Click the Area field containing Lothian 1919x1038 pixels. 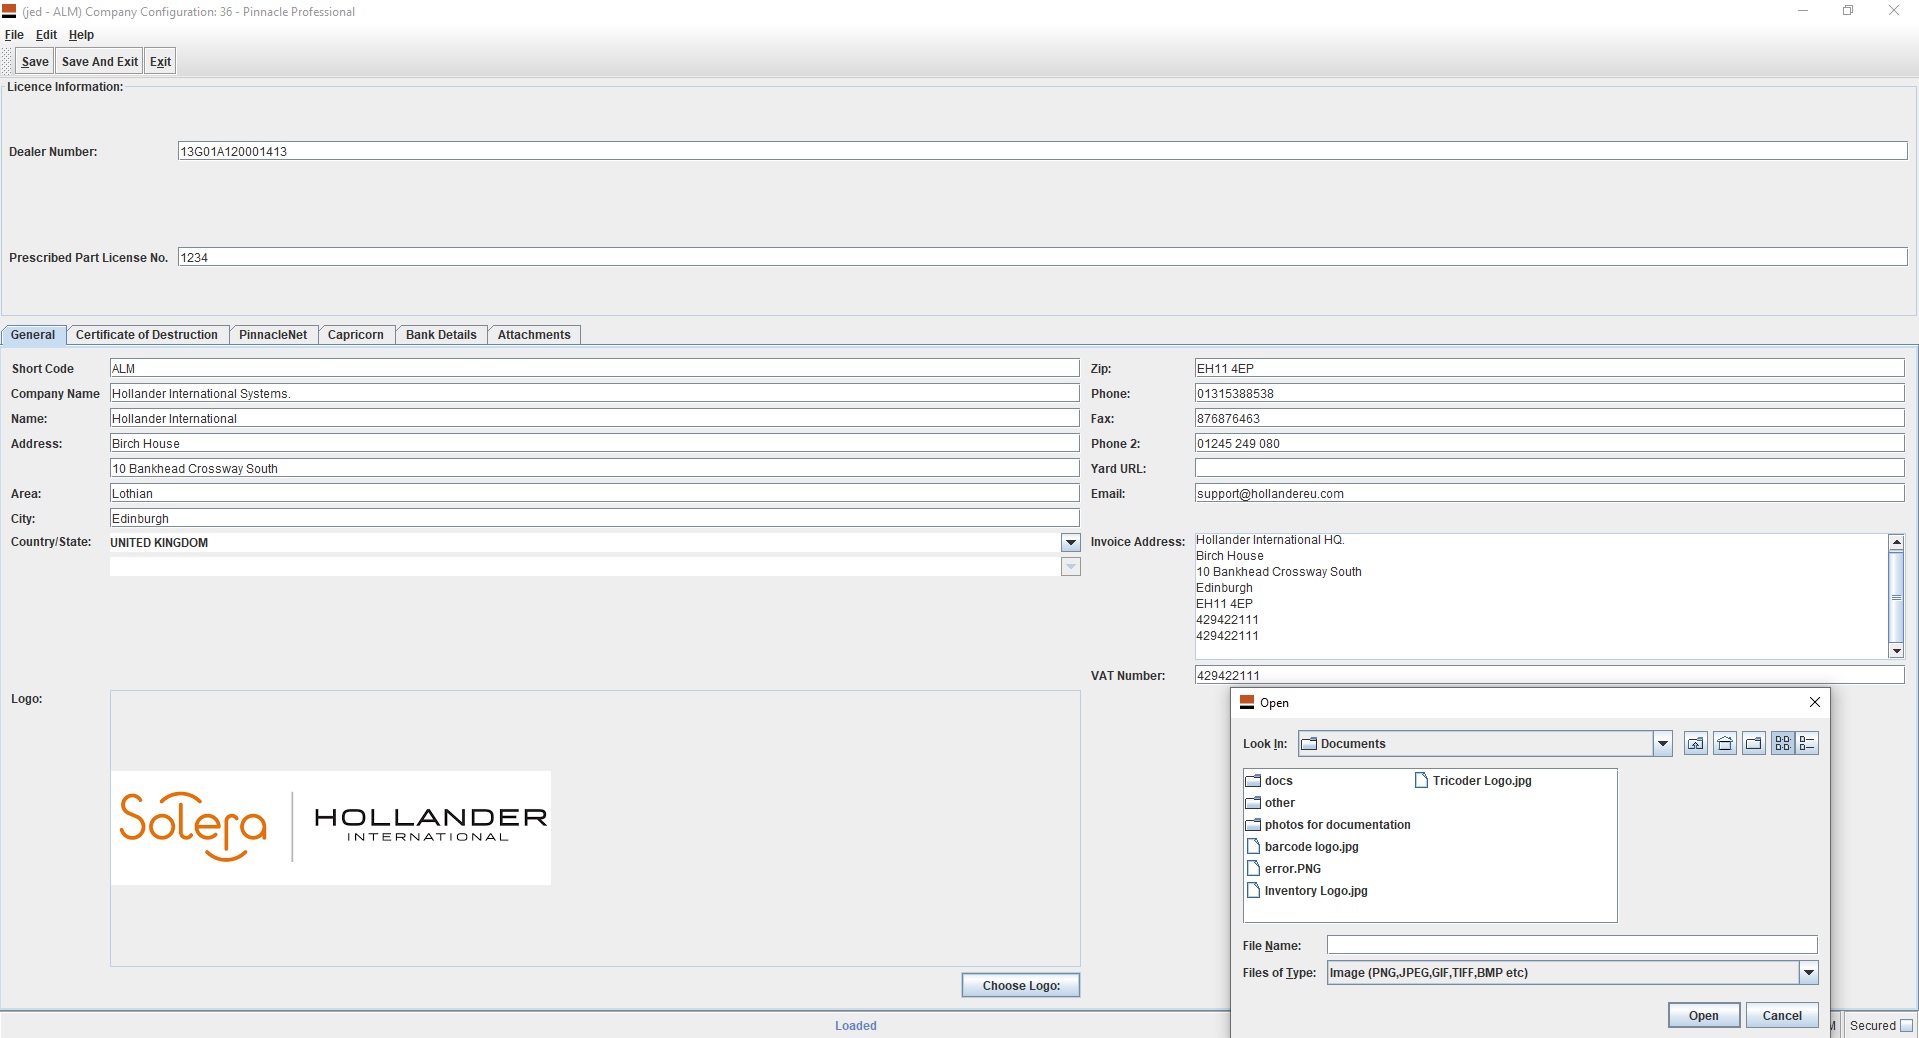pyautogui.click(x=594, y=493)
